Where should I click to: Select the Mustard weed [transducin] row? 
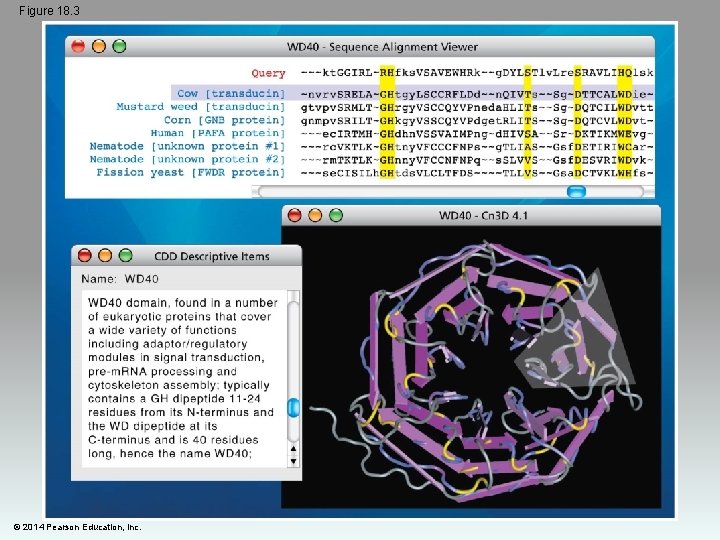tap(385, 107)
